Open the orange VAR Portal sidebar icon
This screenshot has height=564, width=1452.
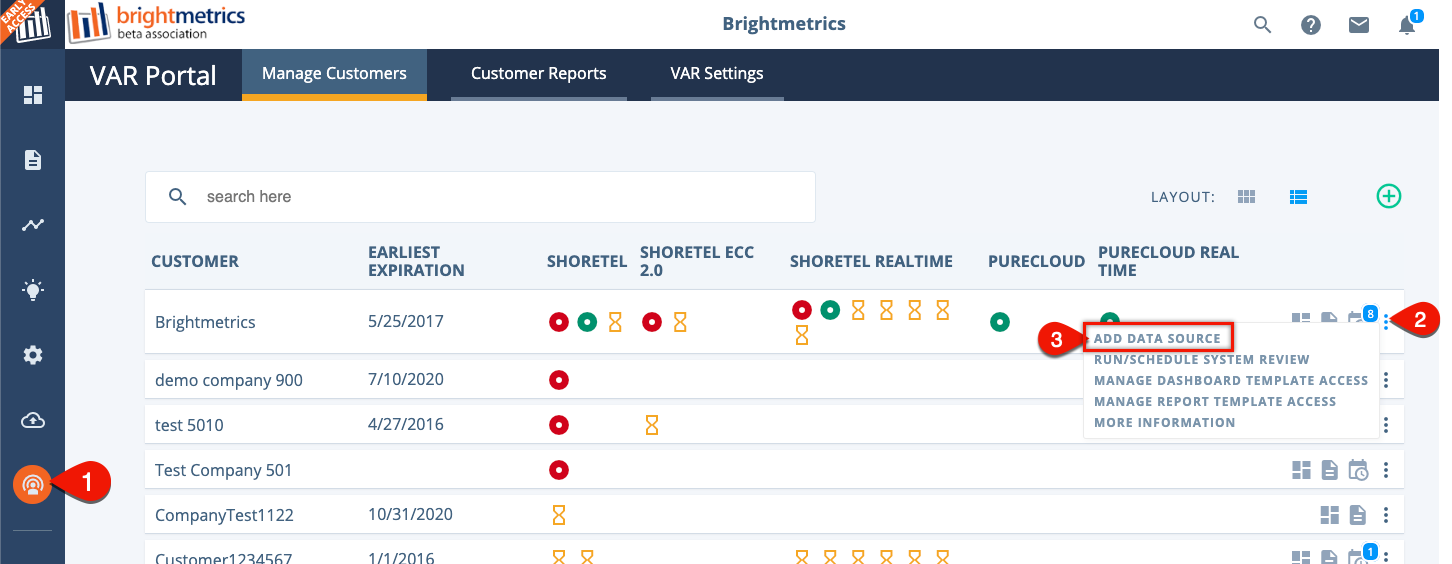click(x=33, y=486)
